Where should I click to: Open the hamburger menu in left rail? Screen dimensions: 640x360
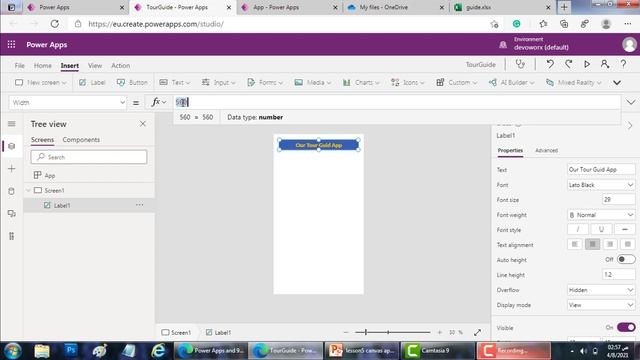coord(11,124)
